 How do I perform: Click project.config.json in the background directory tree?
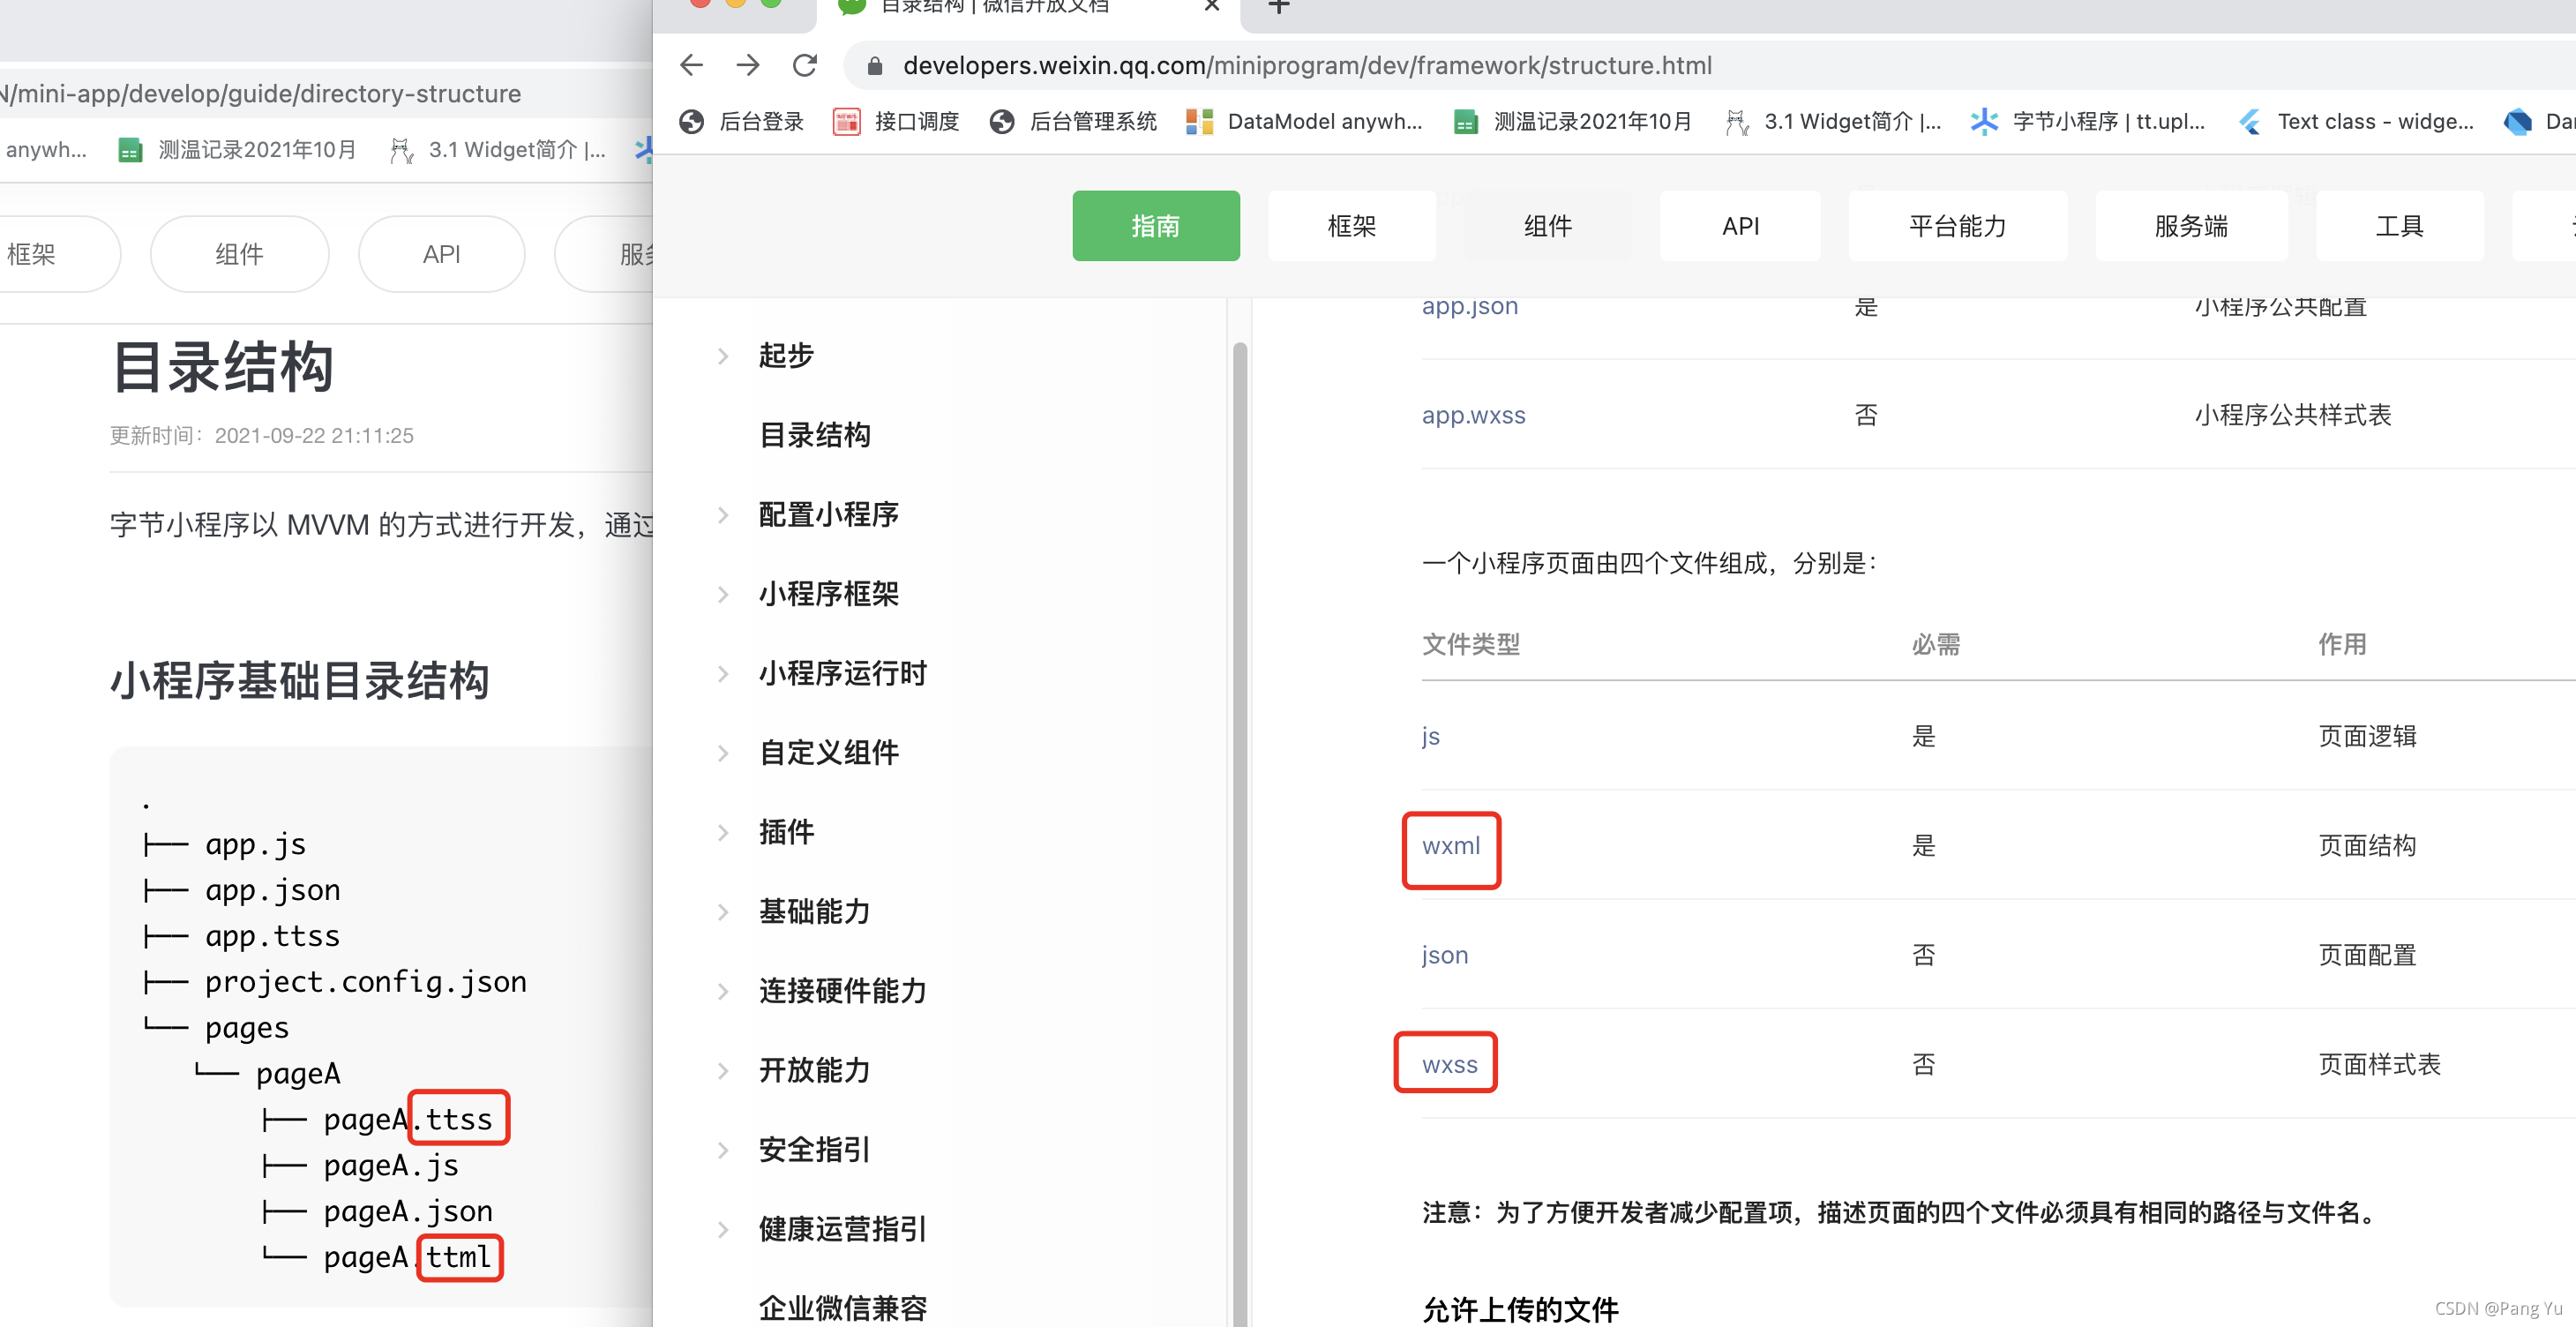[365, 982]
